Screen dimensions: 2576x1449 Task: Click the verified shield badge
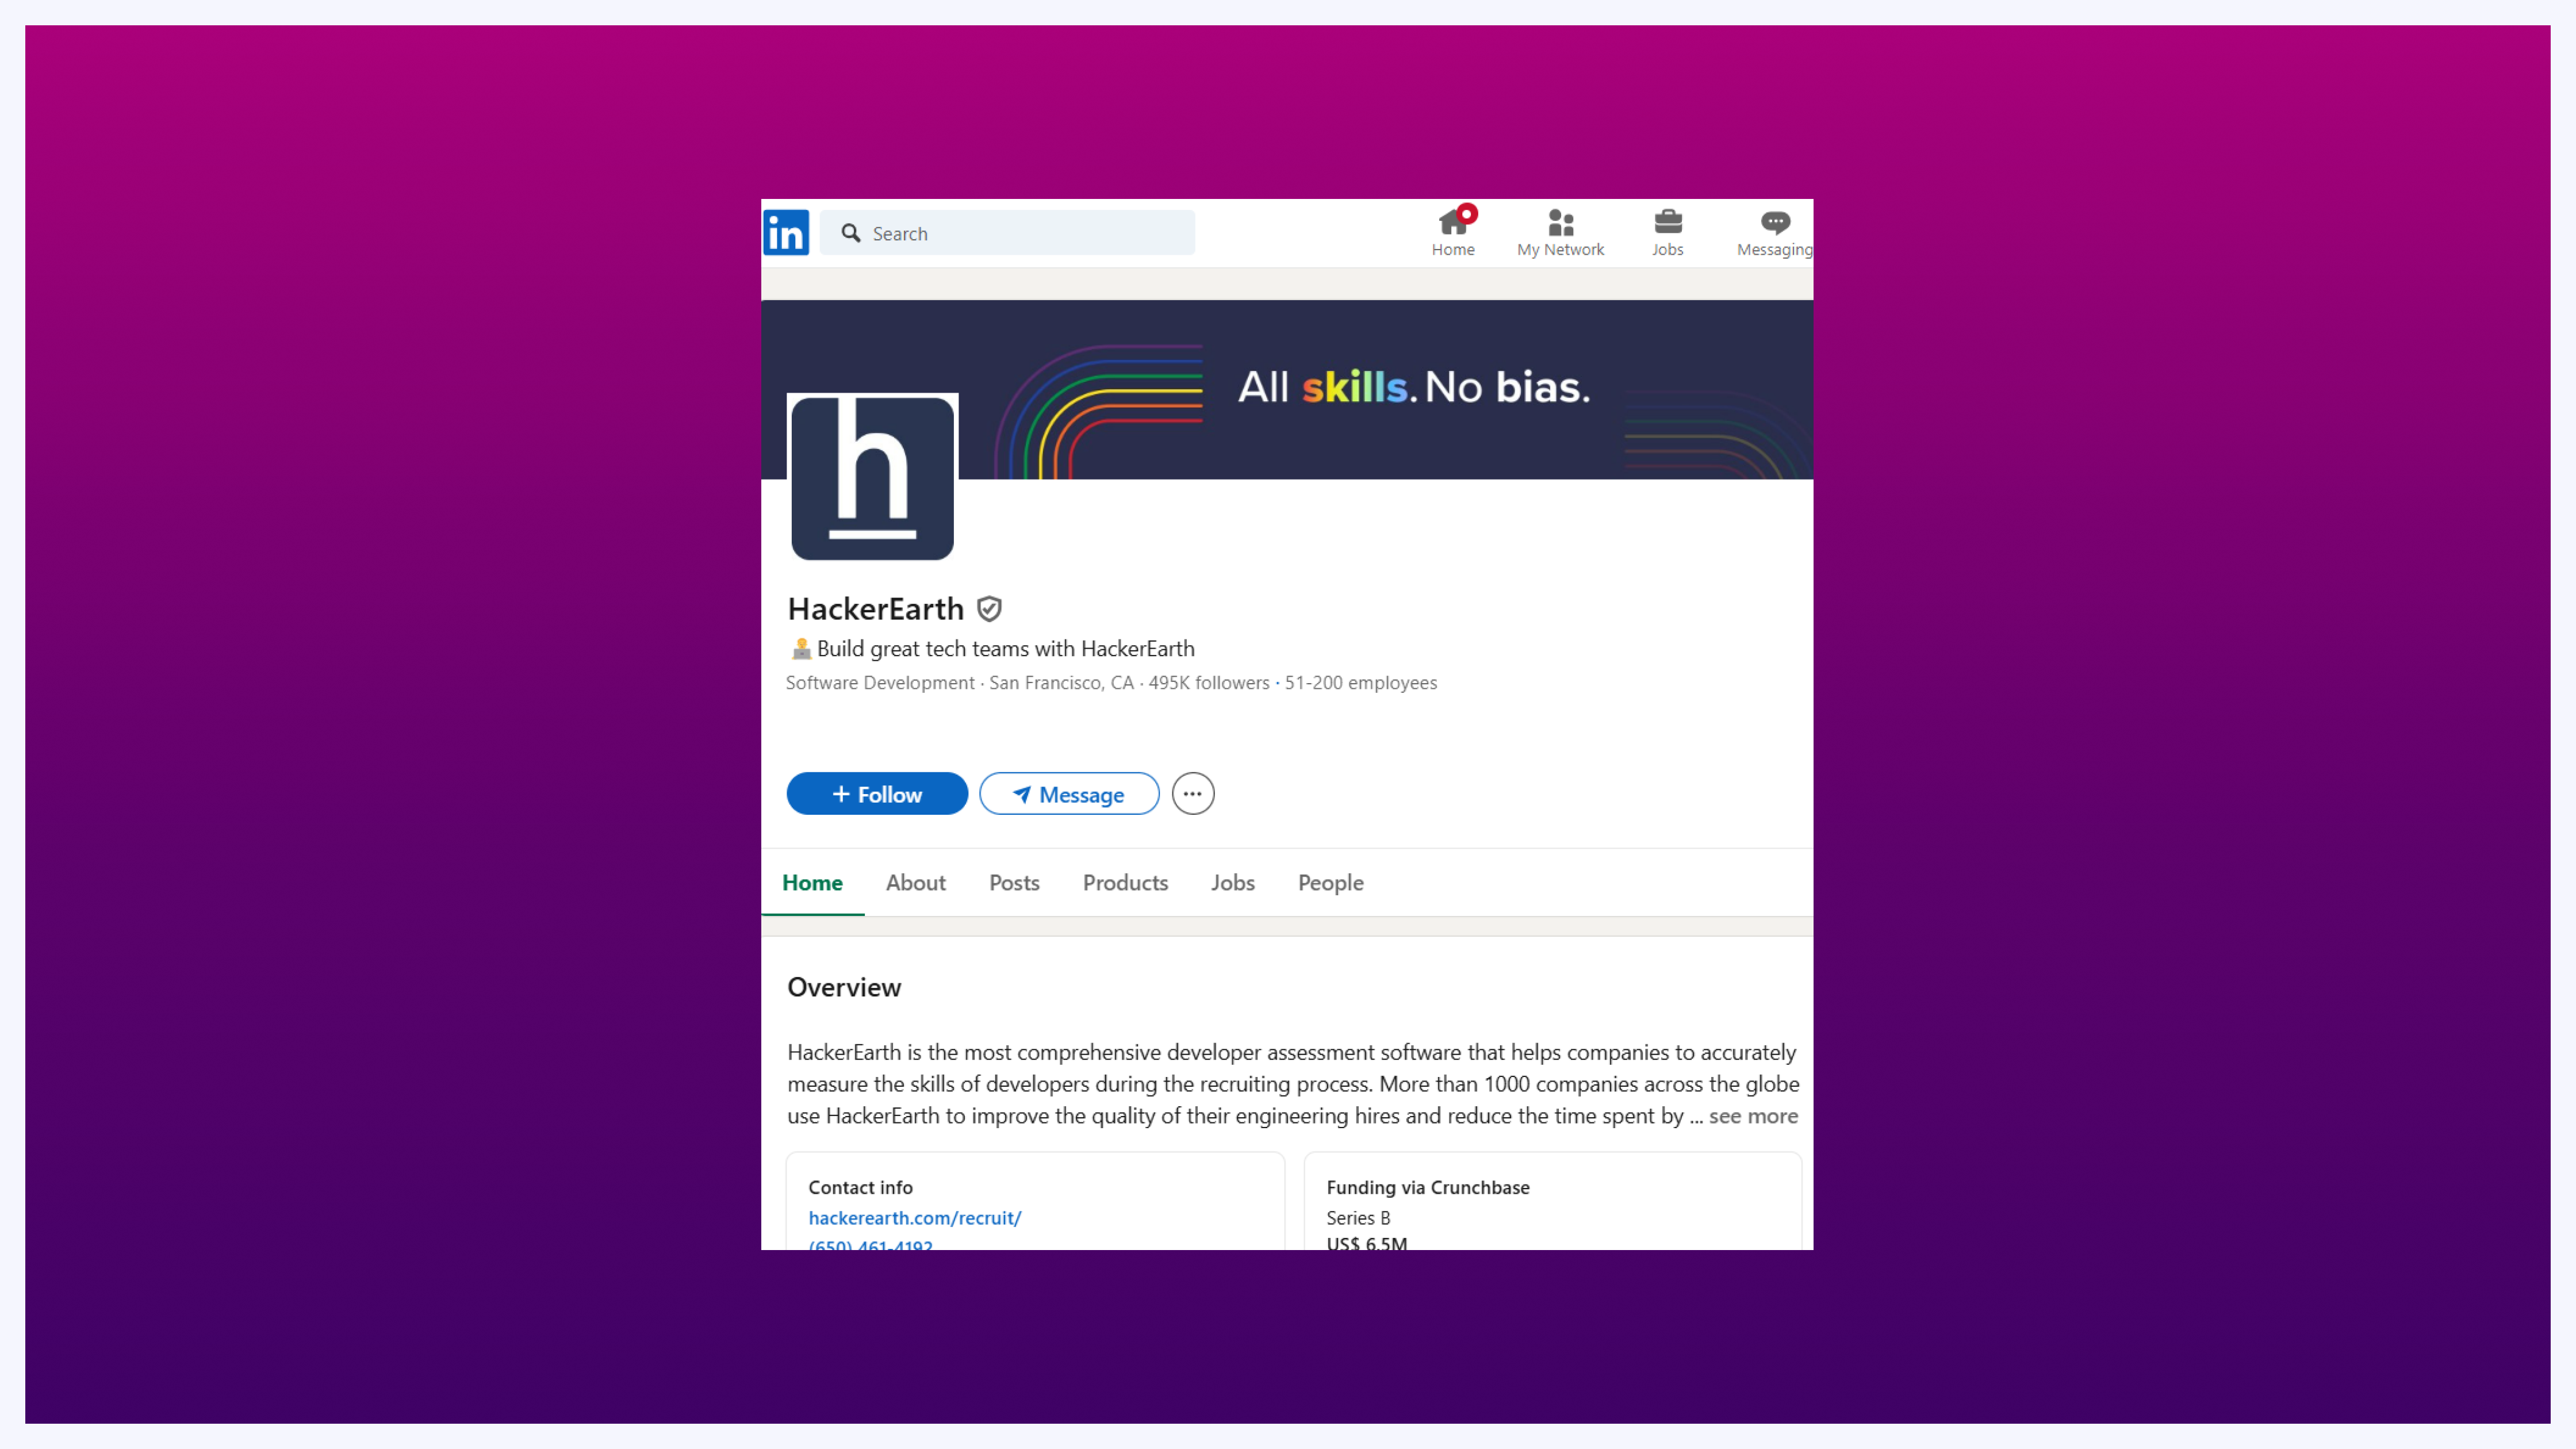[989, 609]
